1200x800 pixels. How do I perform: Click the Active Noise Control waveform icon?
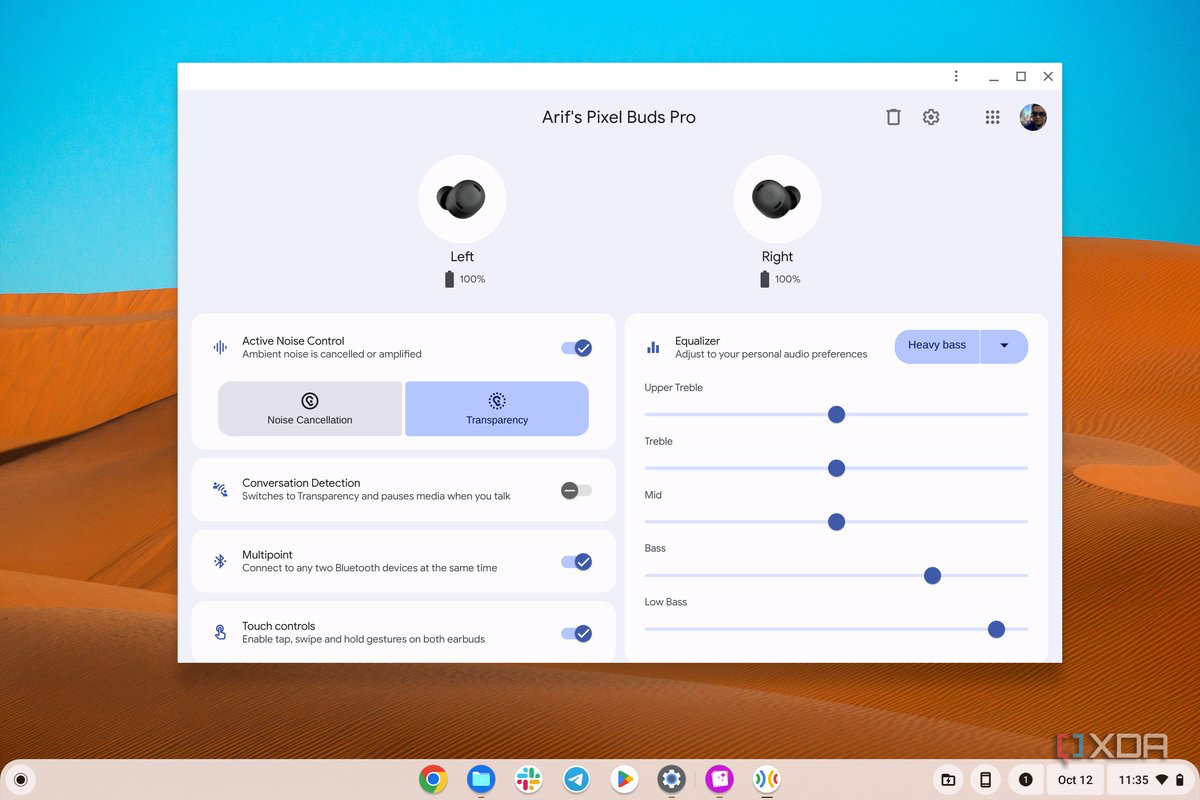click(x=220, y=347)
